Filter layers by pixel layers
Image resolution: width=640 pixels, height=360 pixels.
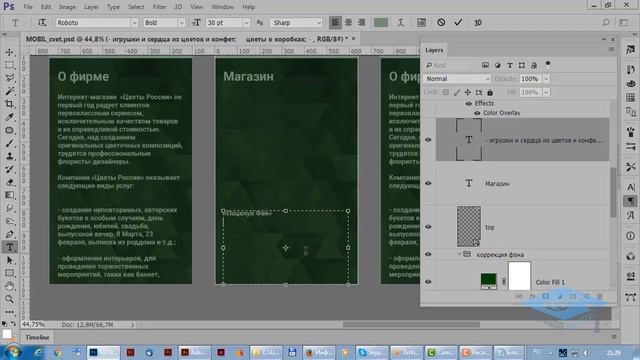tap(485, 65)
